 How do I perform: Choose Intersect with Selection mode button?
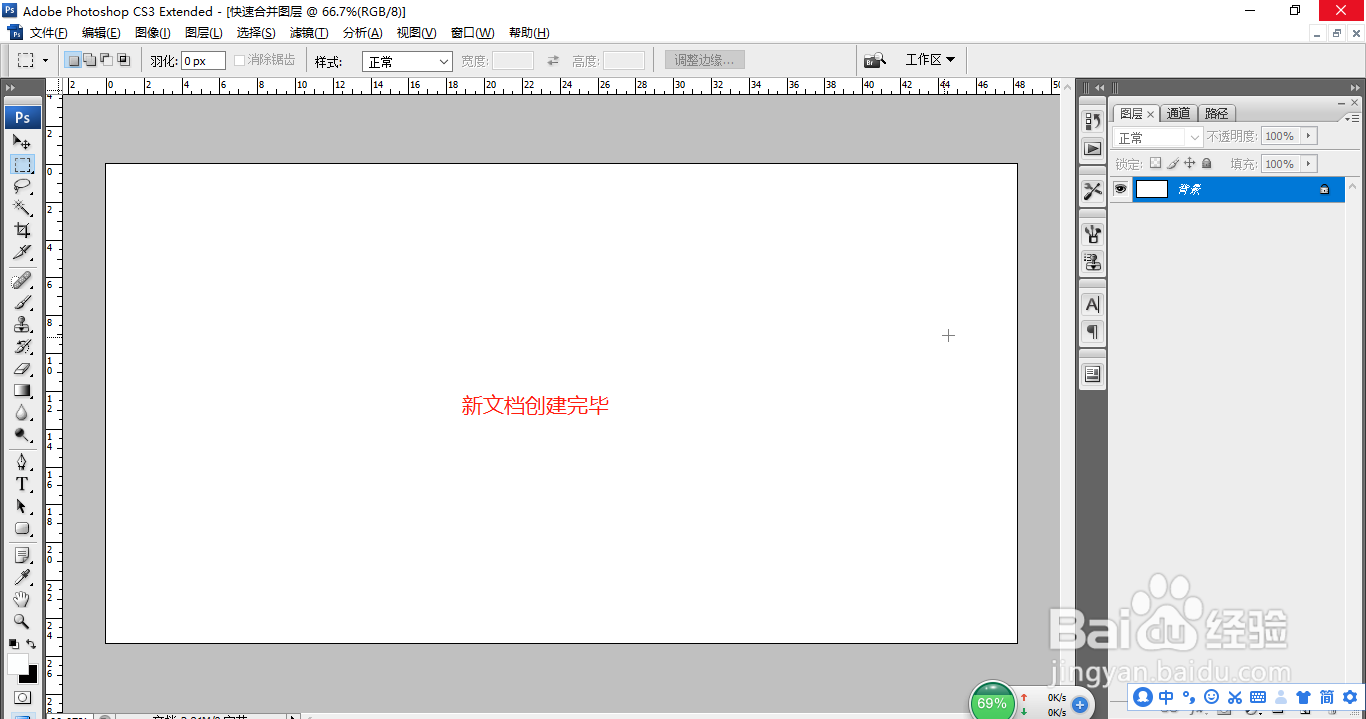tap(124, 60)
